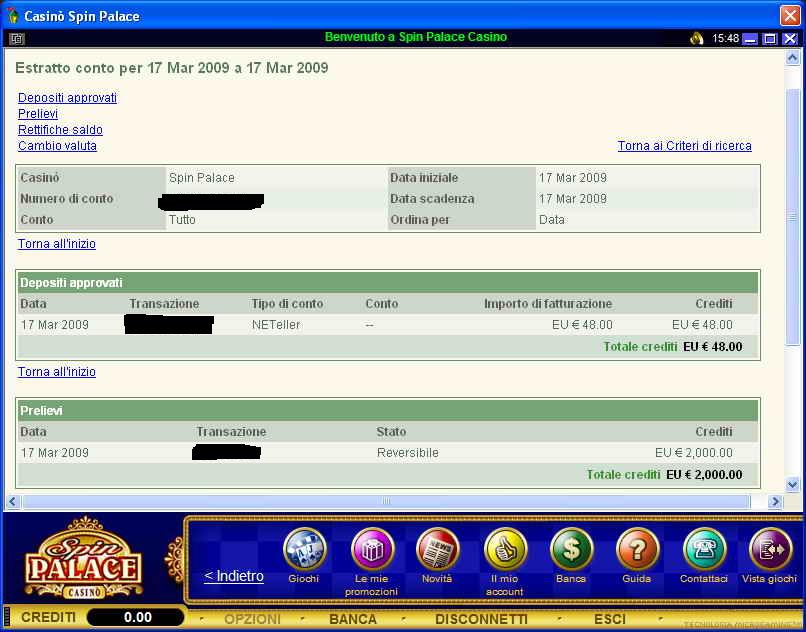Click the small icon at left of the welcome bar

16,39
